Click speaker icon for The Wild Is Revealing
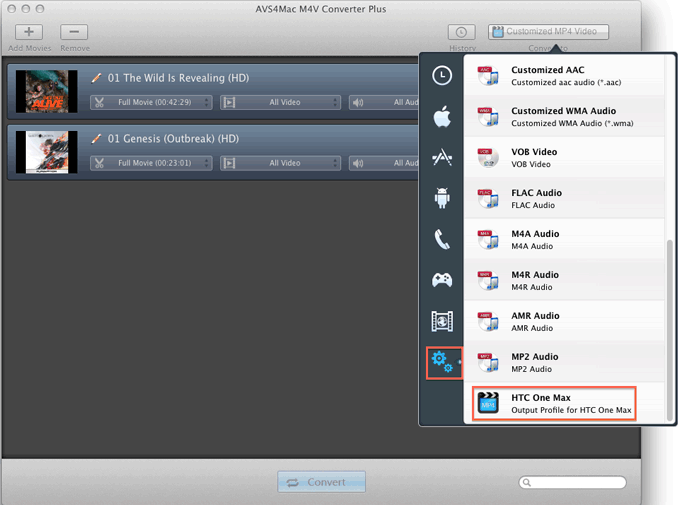 (x=358, y=102)
